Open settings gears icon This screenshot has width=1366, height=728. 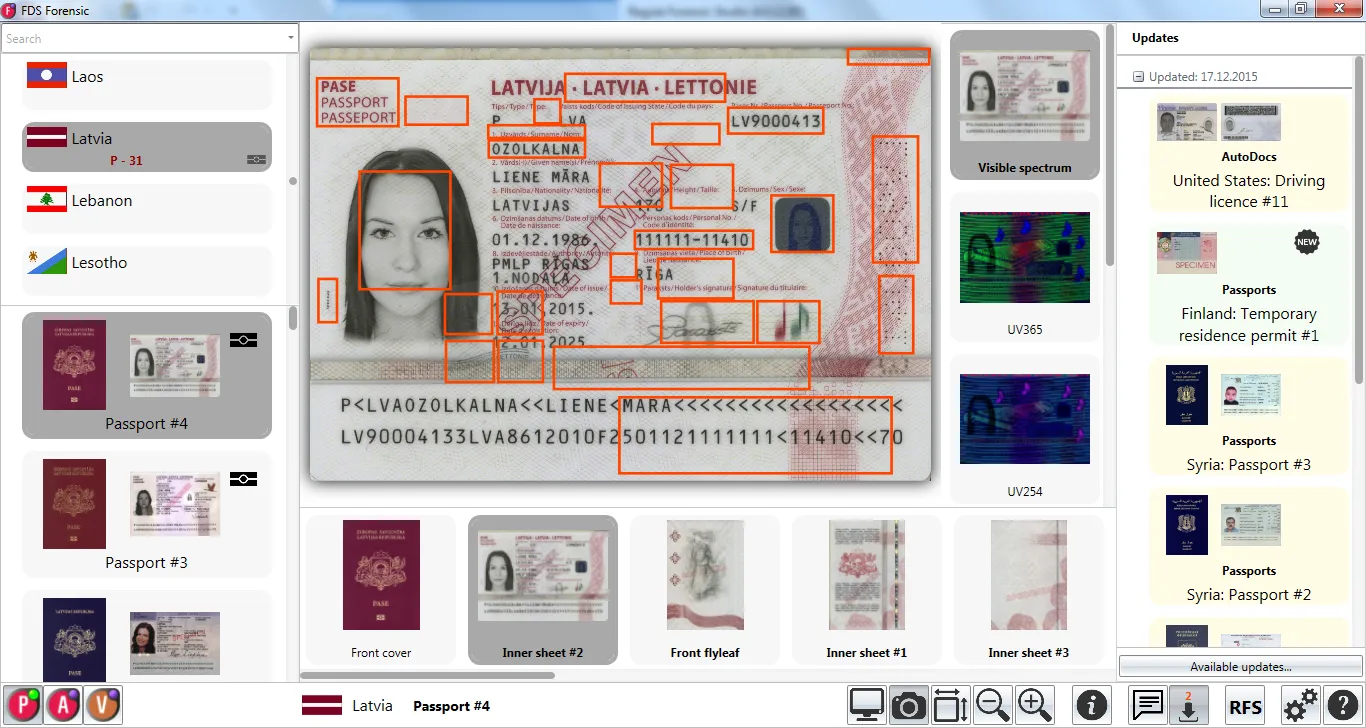tap(1300, 706)
